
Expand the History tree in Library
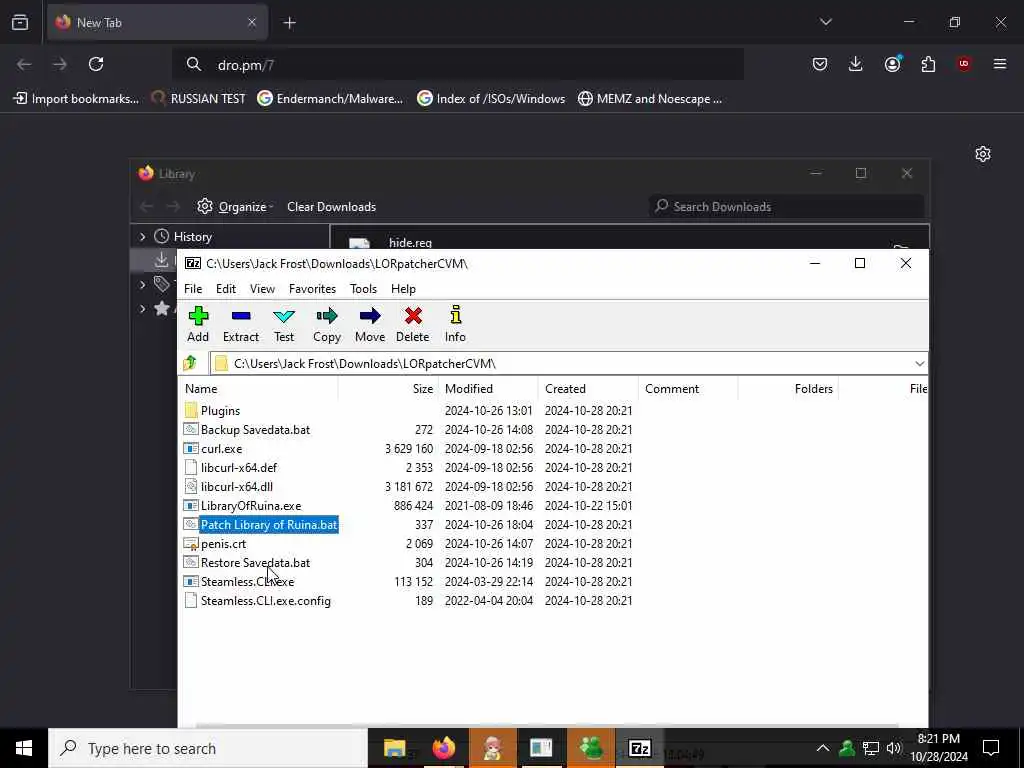pos(142,236)
